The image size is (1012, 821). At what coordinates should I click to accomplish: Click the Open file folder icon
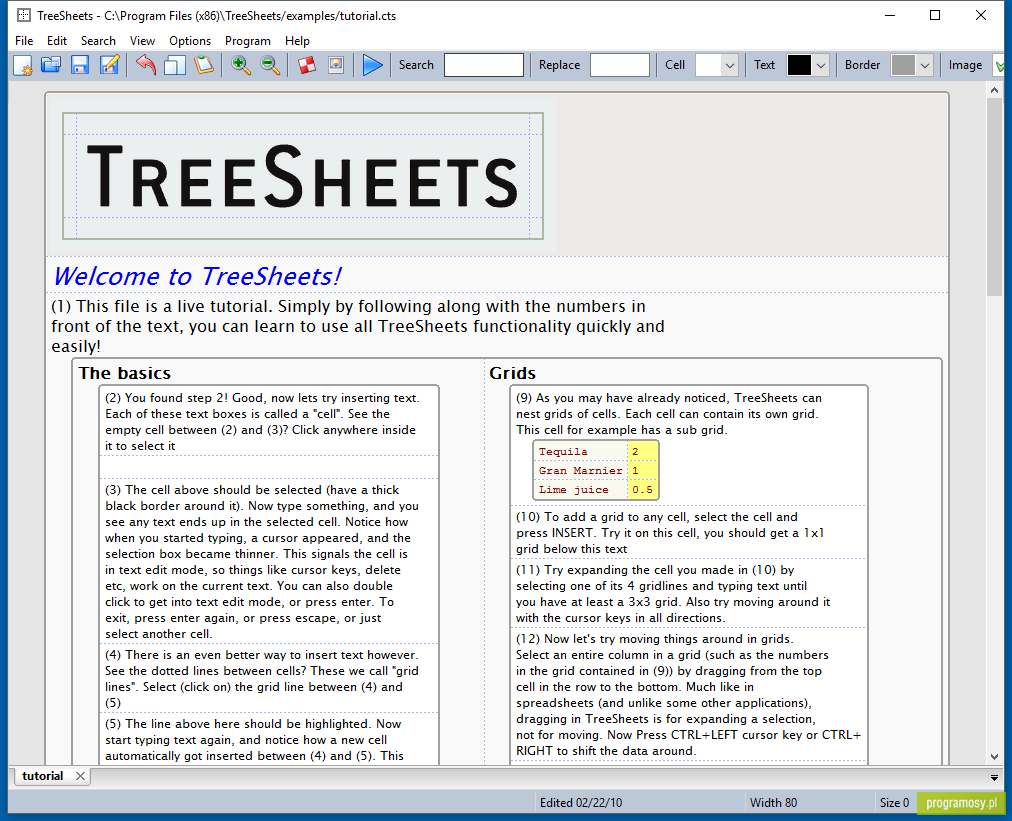pyautogui.click(x=51, y=65)
